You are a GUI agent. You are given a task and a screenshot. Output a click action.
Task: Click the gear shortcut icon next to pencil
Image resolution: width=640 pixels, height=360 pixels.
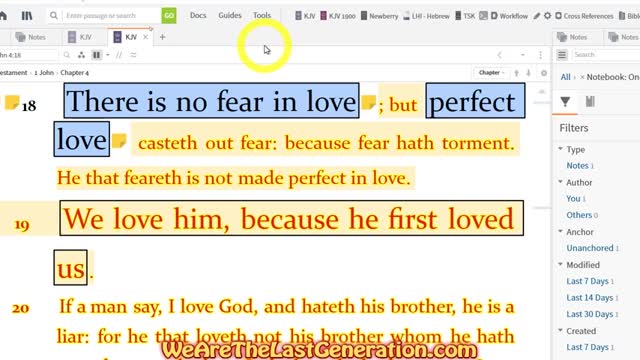547,16
